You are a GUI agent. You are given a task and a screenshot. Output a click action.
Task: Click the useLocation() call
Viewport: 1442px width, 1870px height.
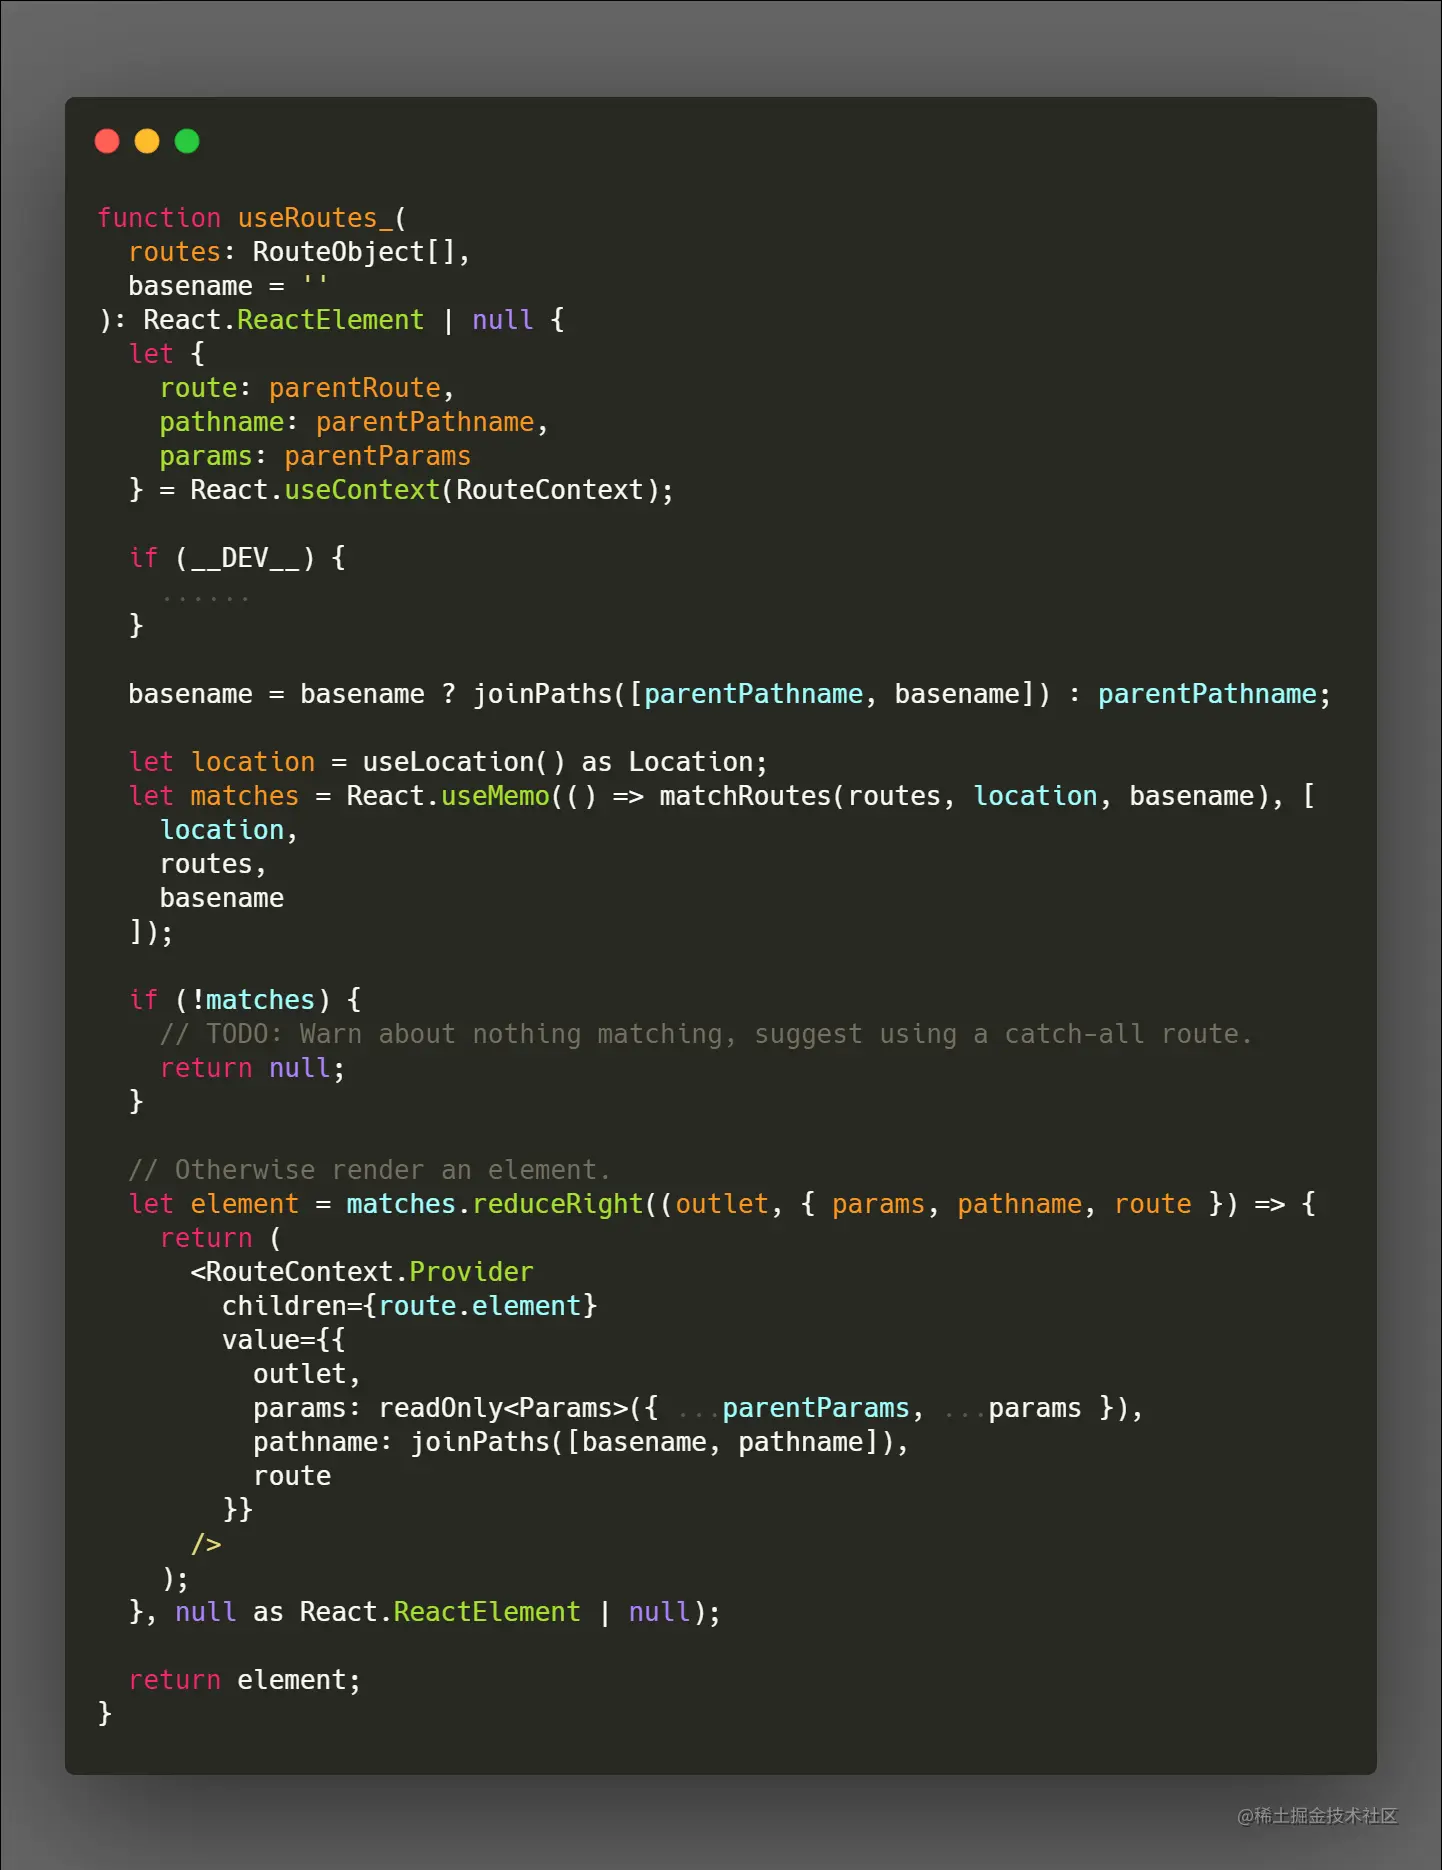pyautogui.click(x=464, y=762)
